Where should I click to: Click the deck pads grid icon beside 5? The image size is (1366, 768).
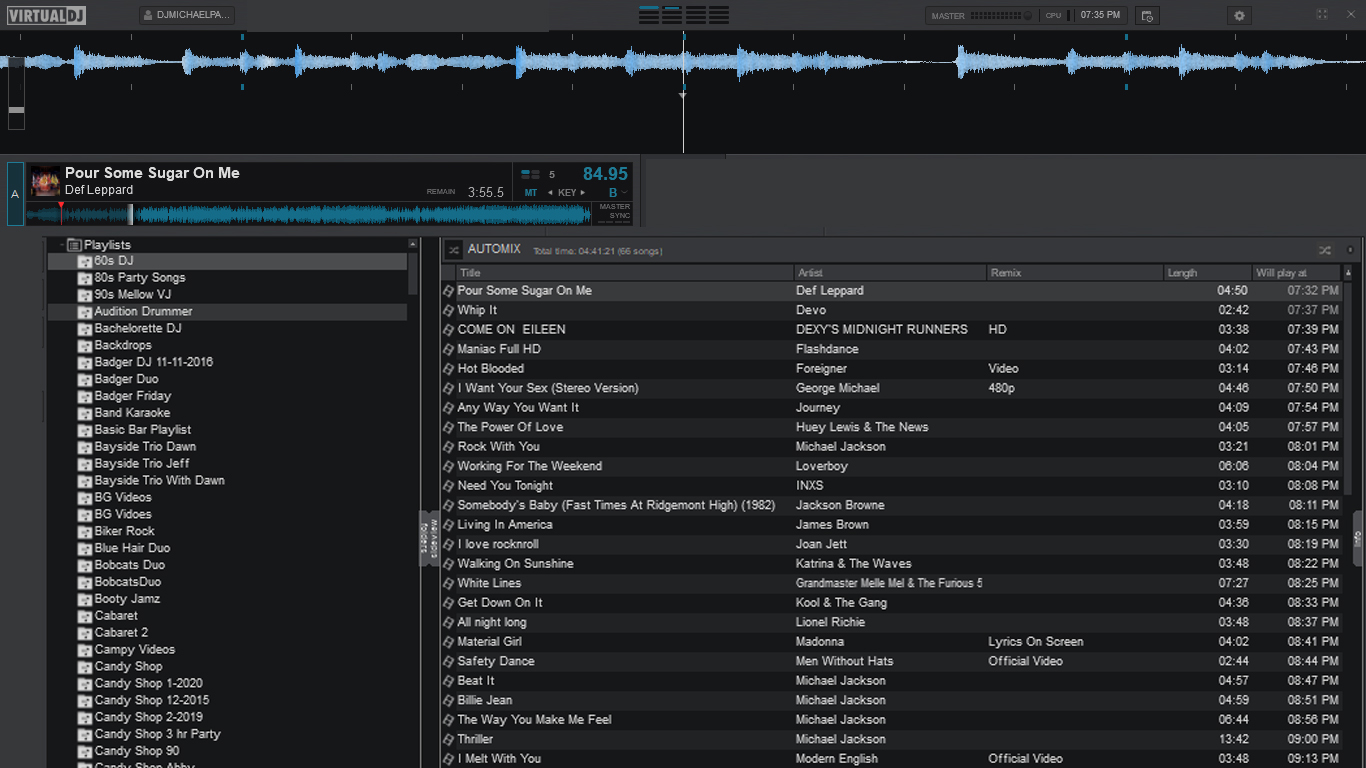click(x=530, y=175)
